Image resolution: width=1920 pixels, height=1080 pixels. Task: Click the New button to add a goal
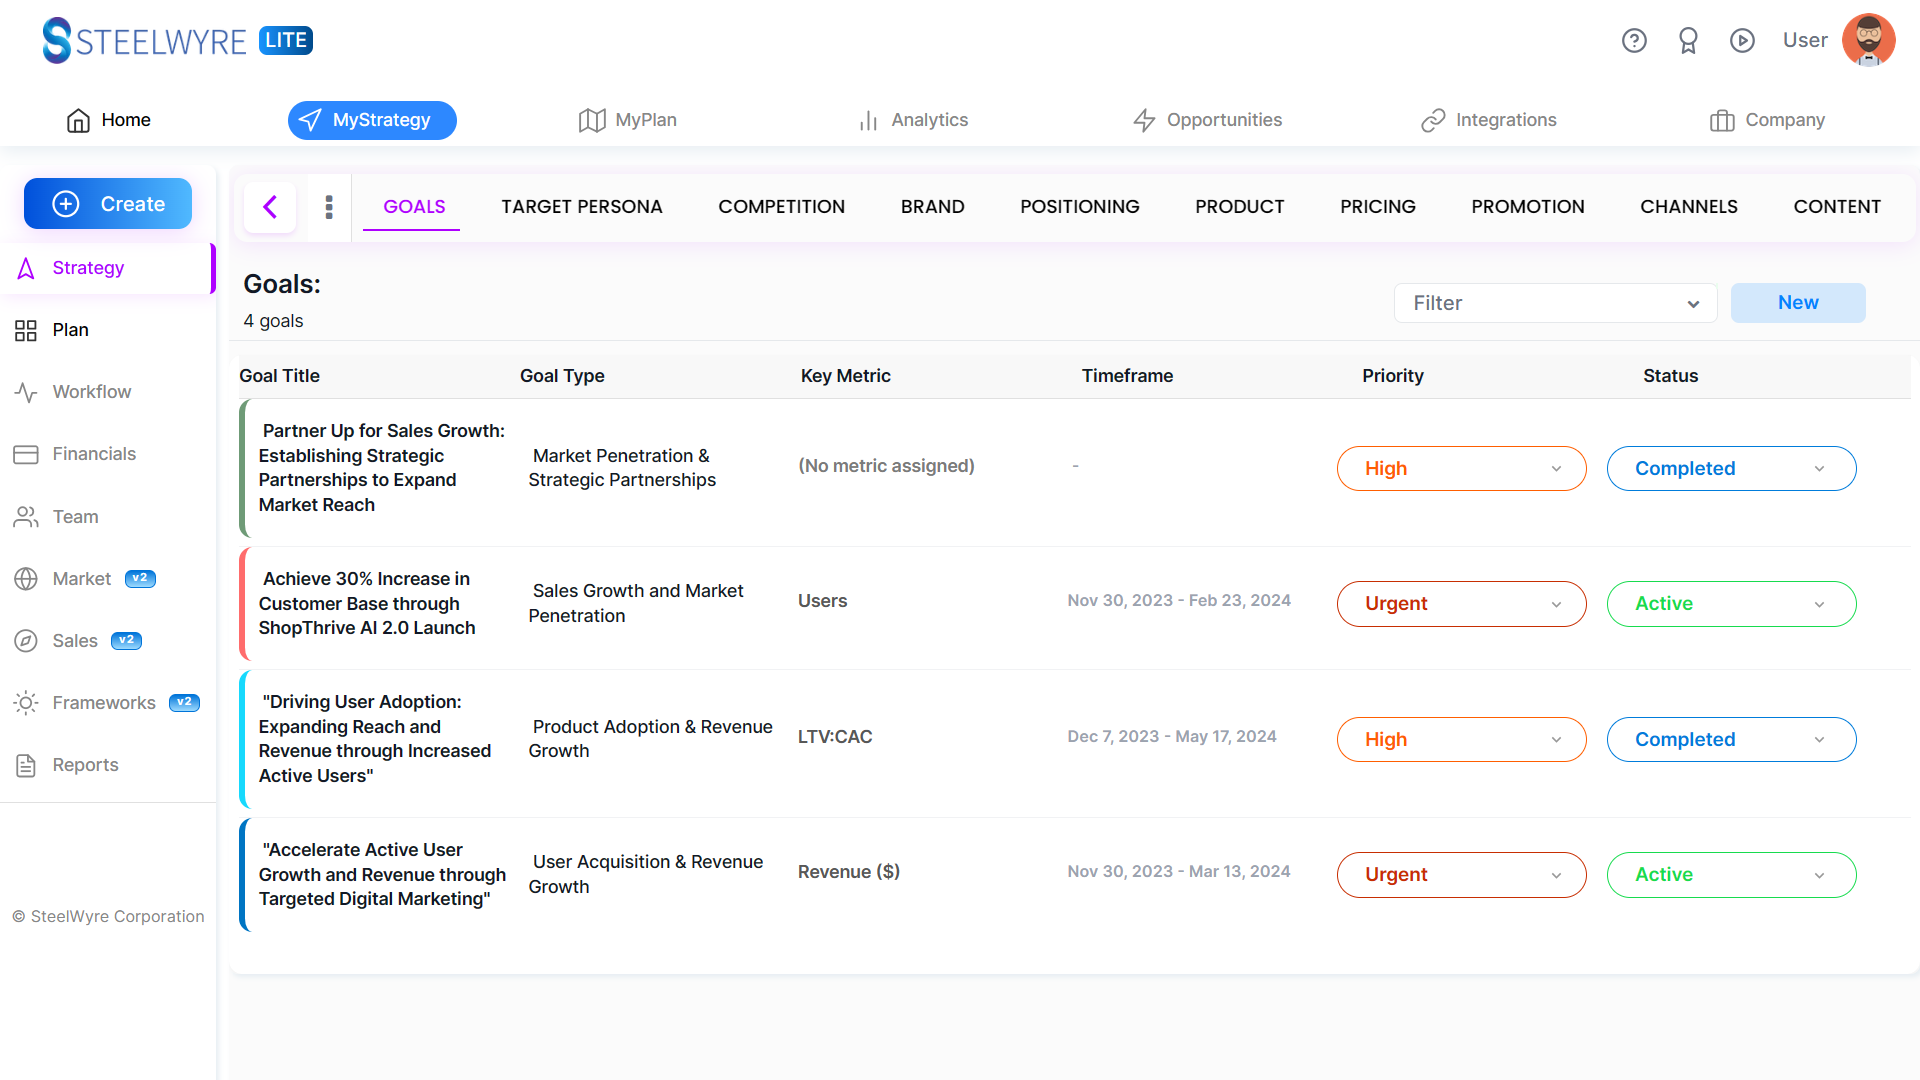(x=1797, y=303)
